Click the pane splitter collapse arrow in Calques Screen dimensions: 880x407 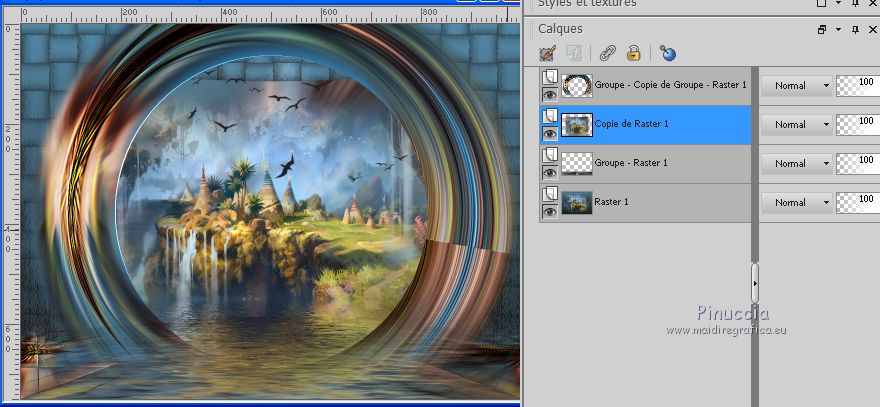tap(755, 283)
